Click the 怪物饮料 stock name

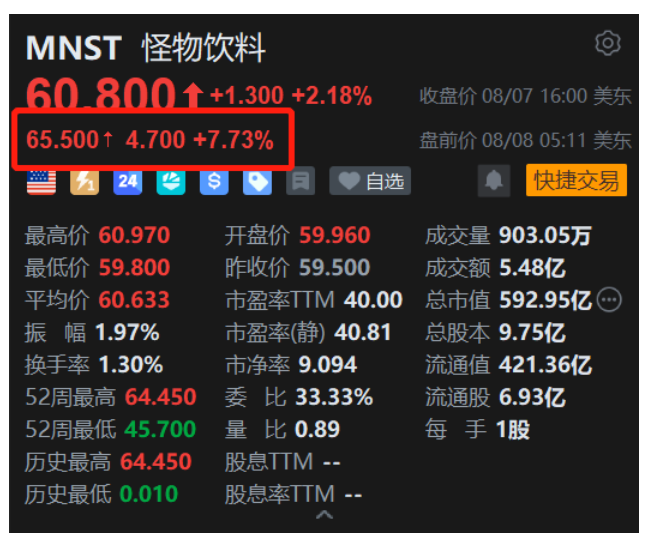click(203, 48)
